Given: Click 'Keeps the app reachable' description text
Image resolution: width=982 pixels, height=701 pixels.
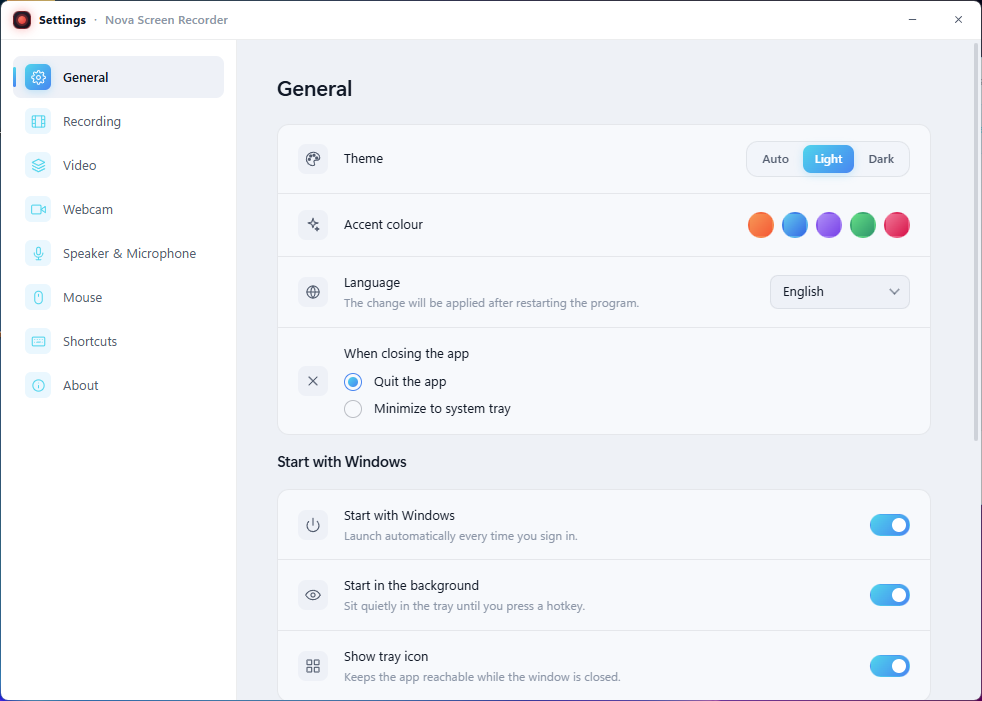Looking at the screenshot, I should (x=482, y=677).
